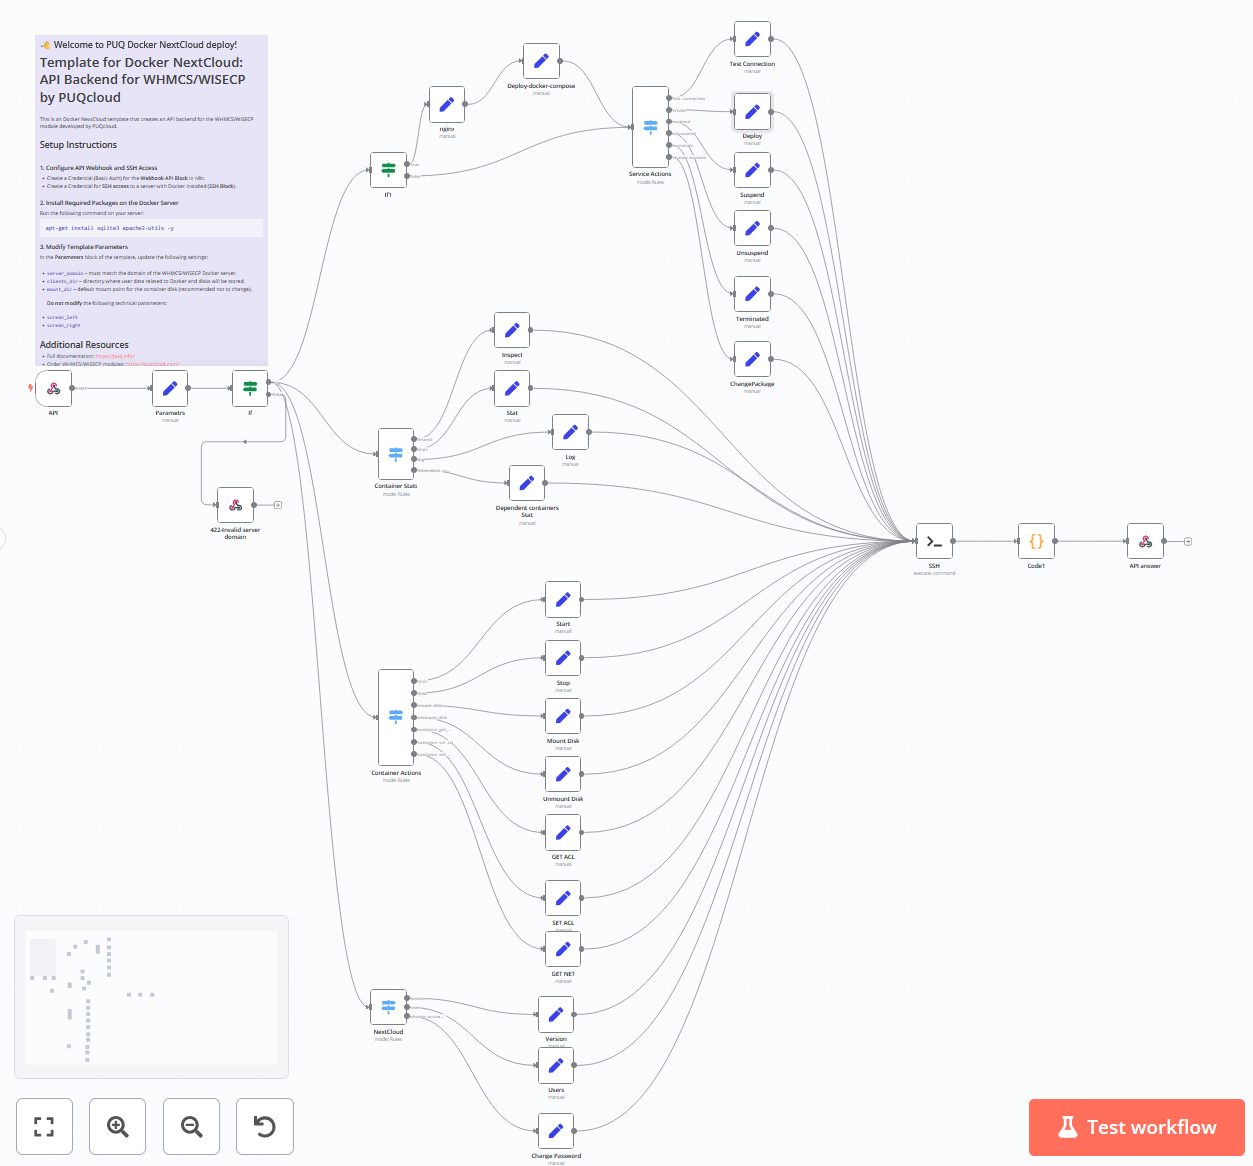This screenshot has width=1253, height=1166.
Task: Open the SSH execute command node
Action: (933, 540)
